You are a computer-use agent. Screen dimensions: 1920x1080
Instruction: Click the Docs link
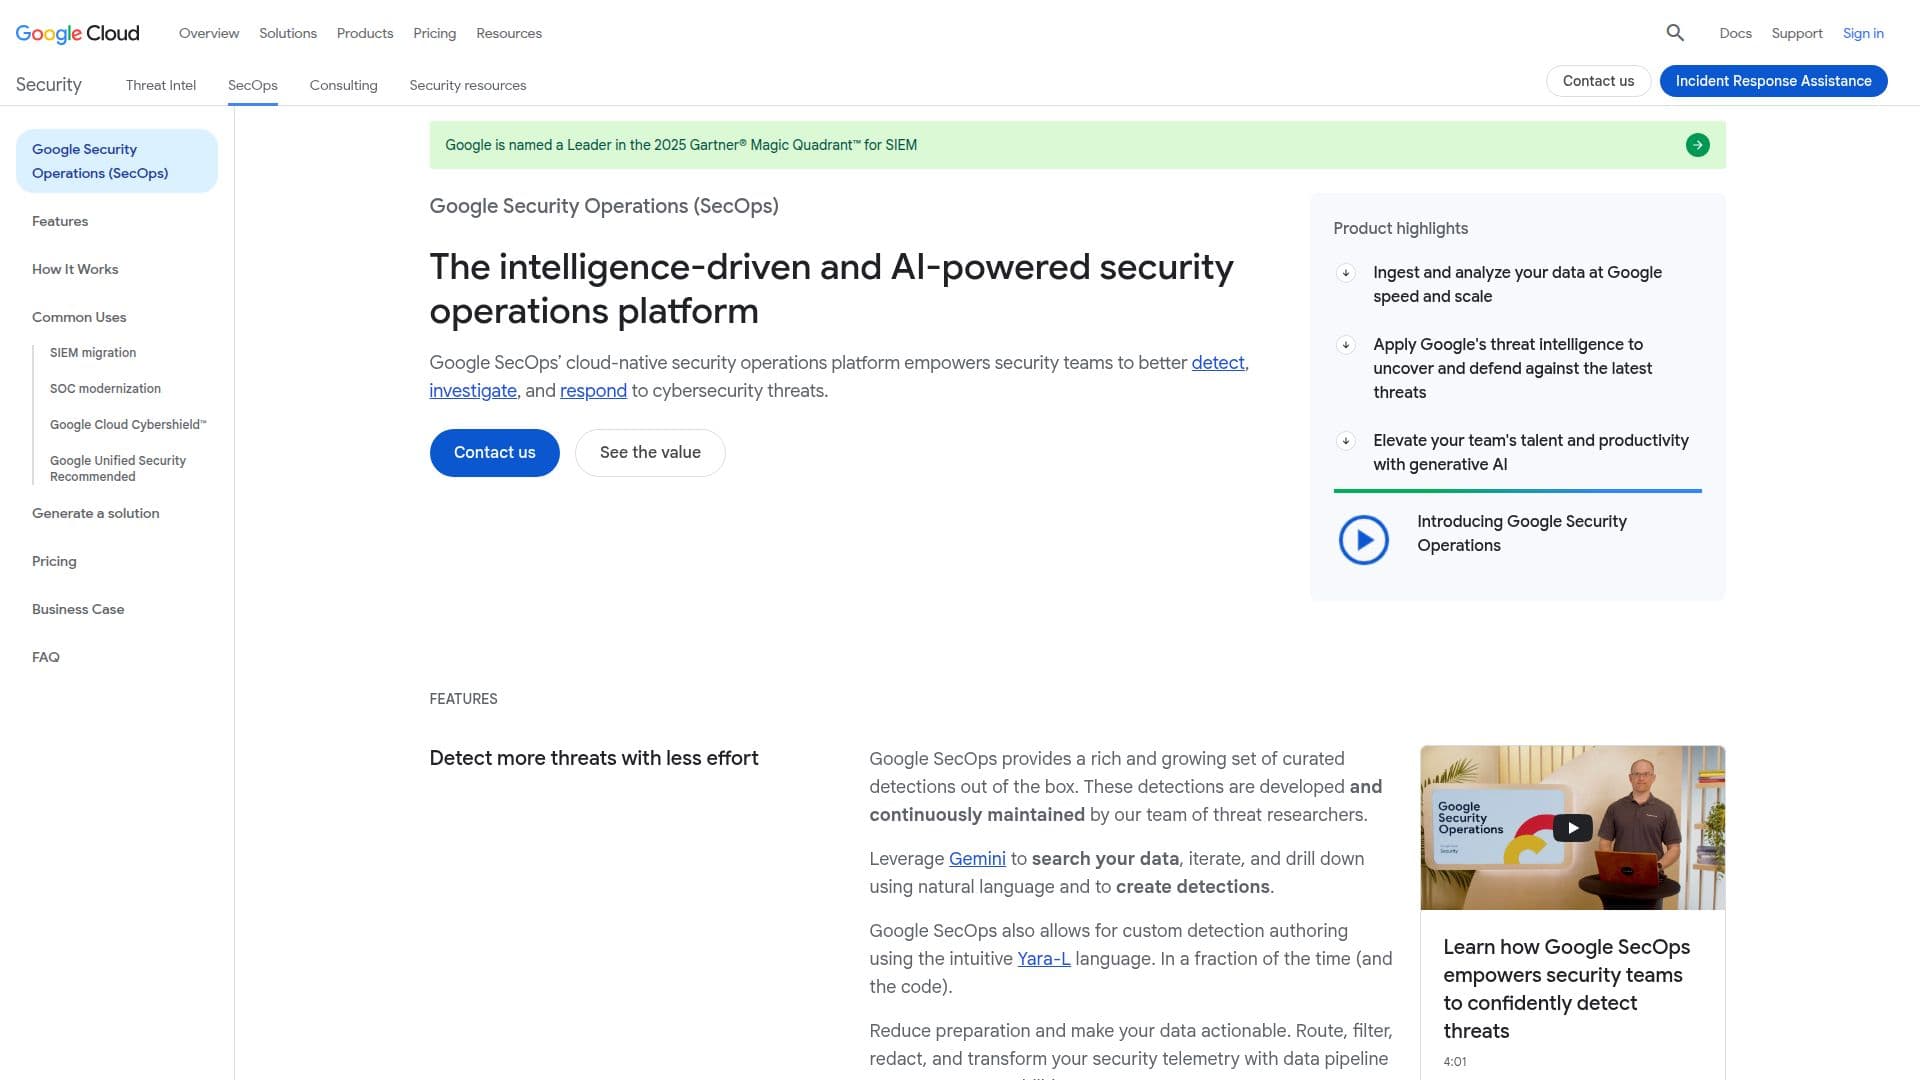pos(1735,33)
